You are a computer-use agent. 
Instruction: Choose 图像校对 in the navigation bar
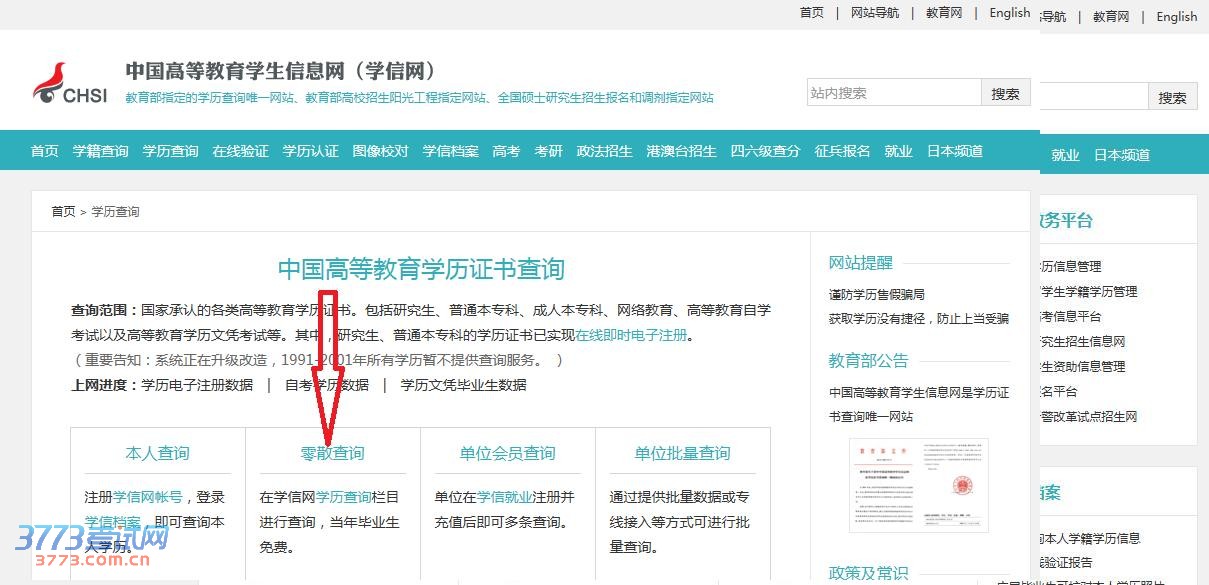380,151
